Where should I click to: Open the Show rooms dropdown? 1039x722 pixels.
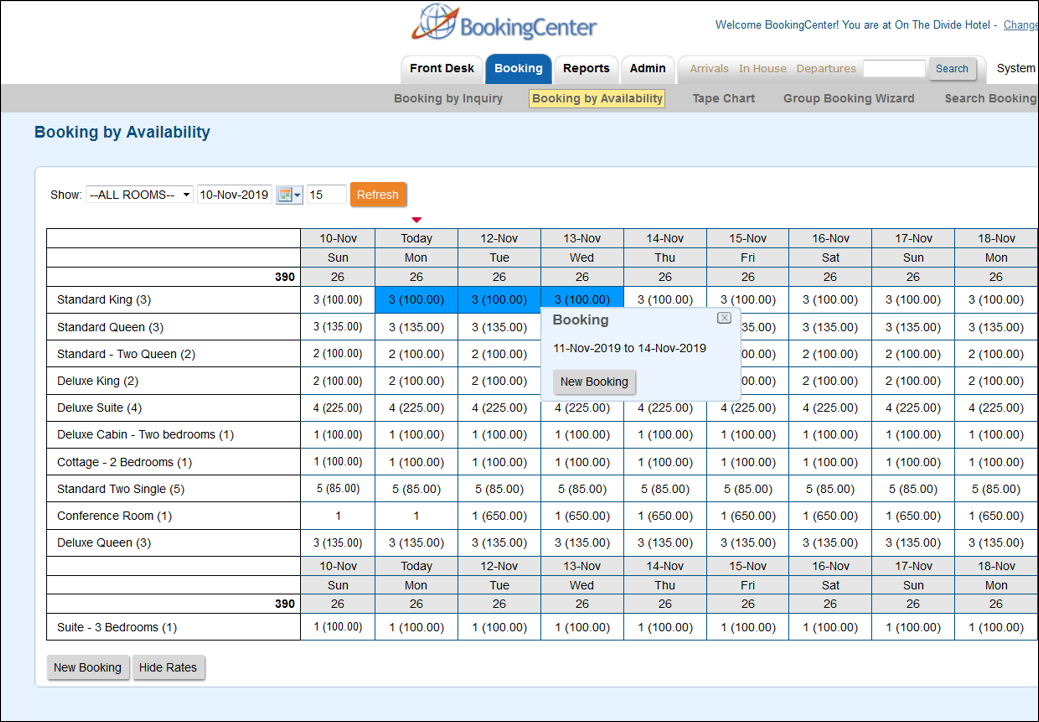(140, 195)
